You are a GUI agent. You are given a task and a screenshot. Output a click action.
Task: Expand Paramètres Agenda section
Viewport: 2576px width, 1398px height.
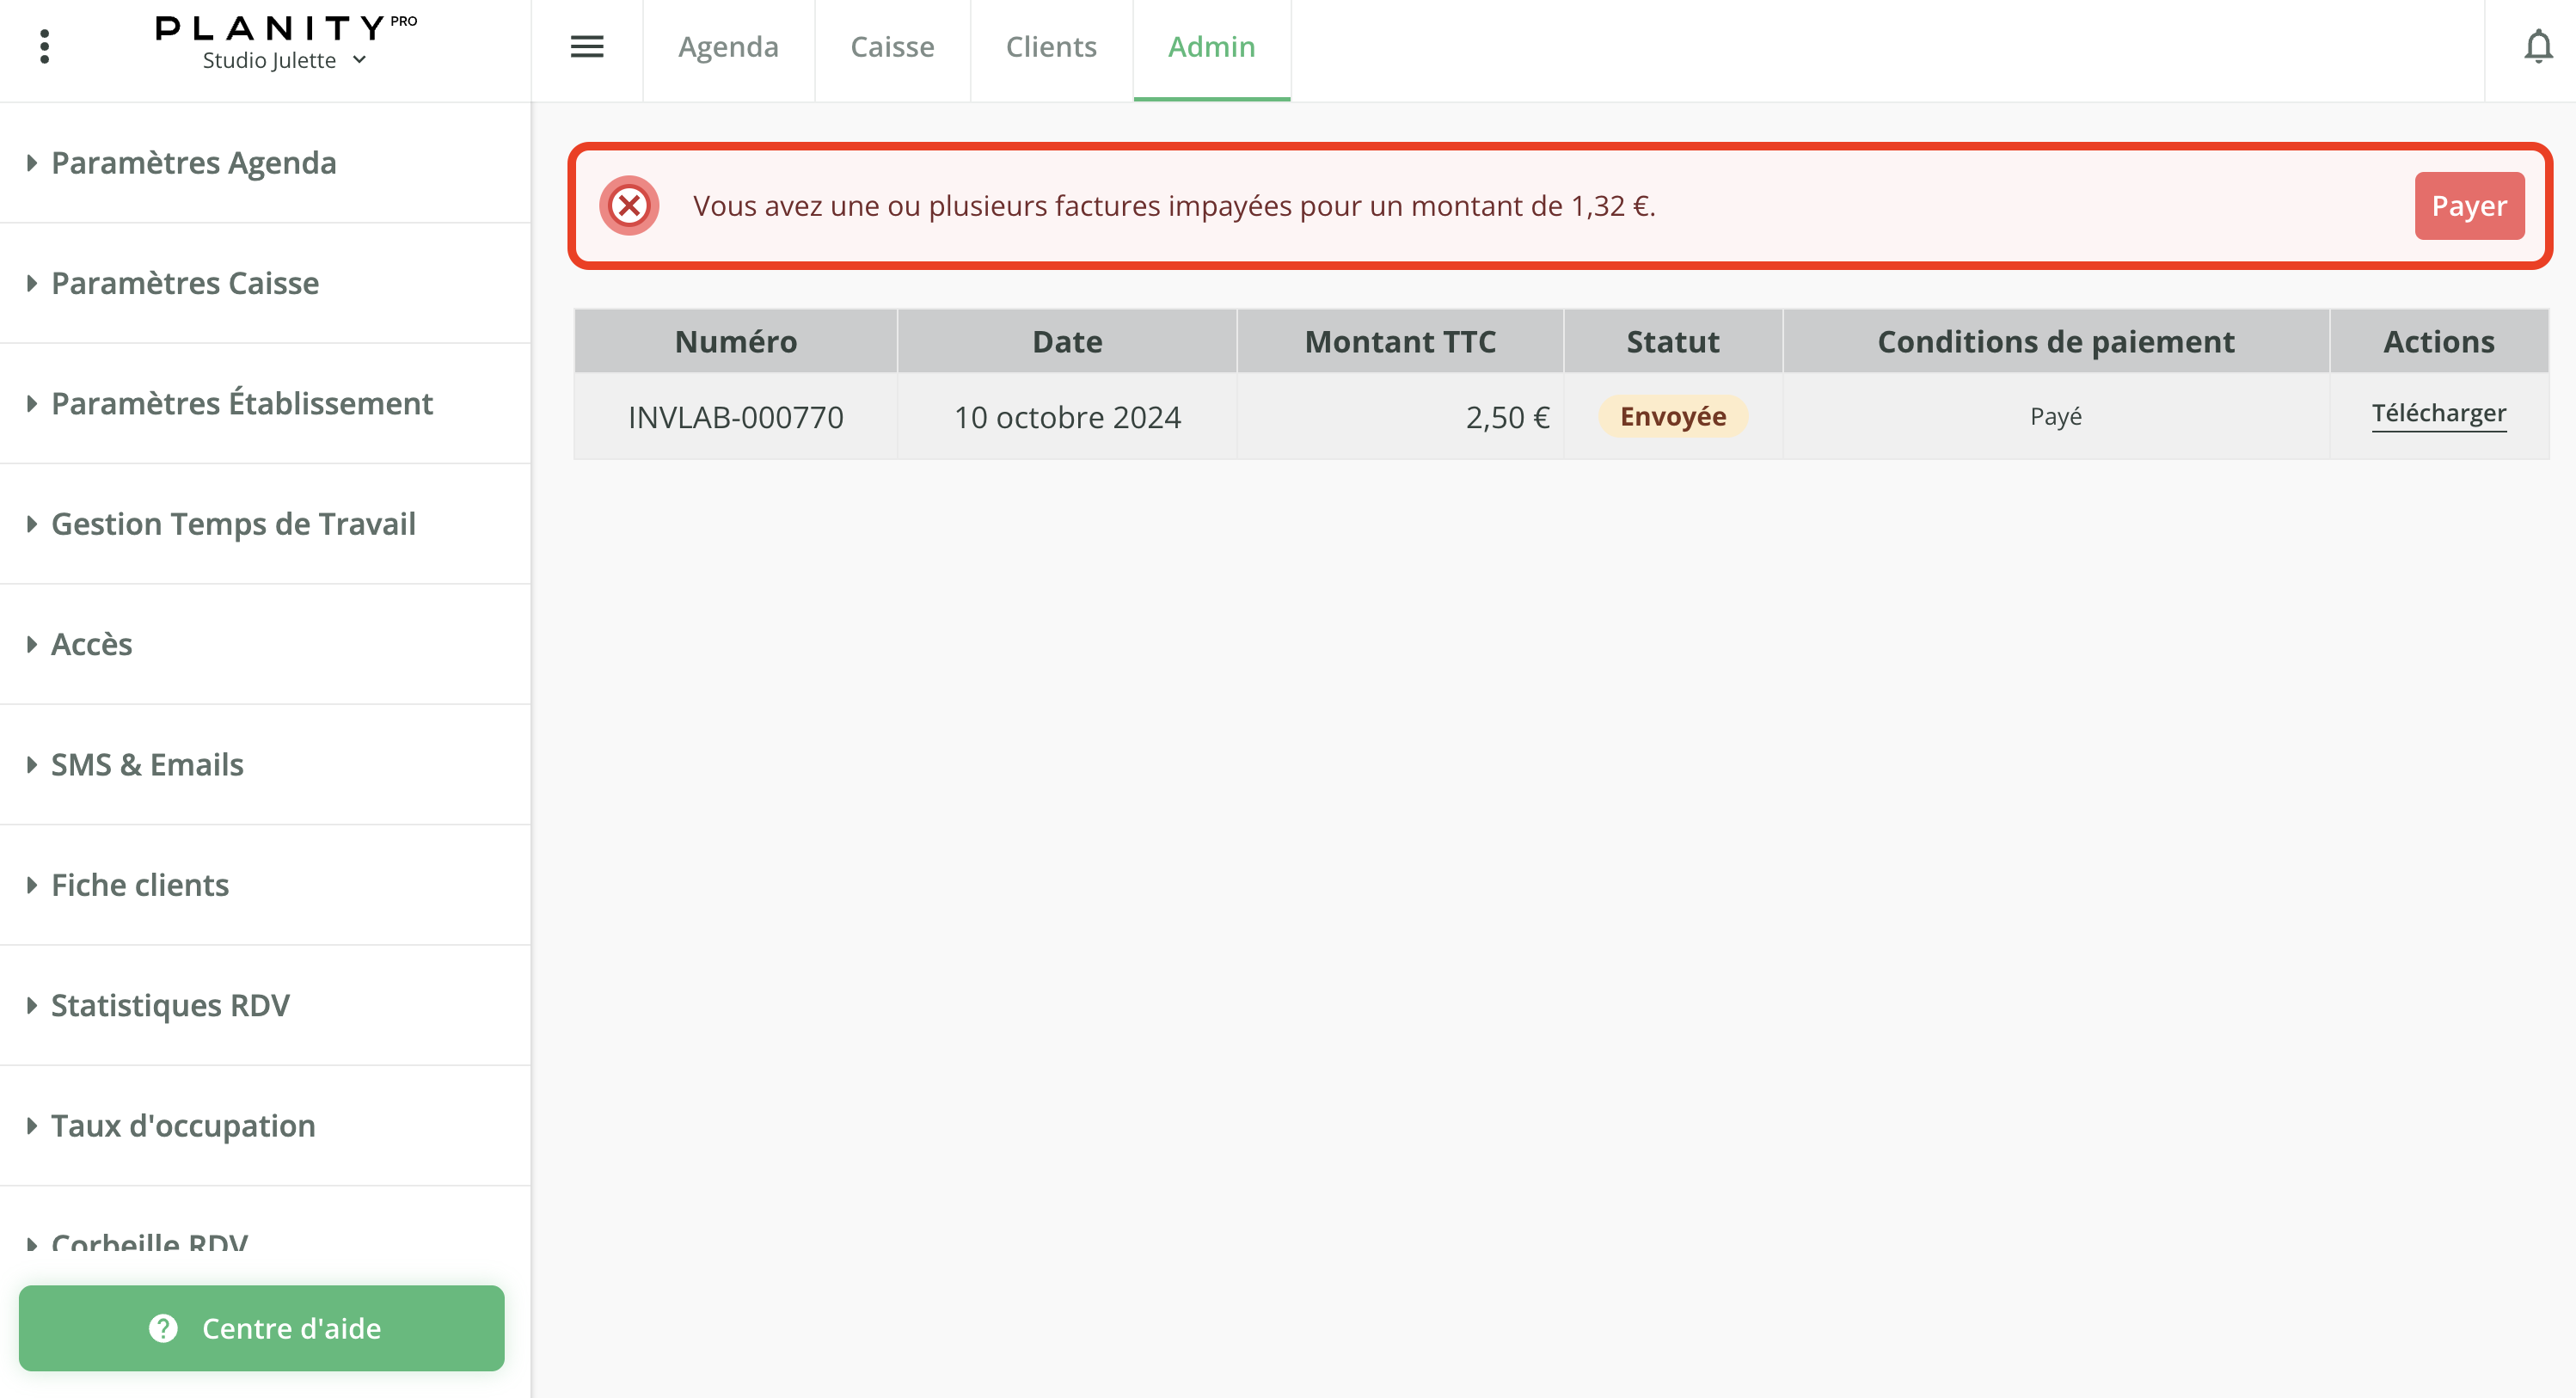[x=193, y=163]
